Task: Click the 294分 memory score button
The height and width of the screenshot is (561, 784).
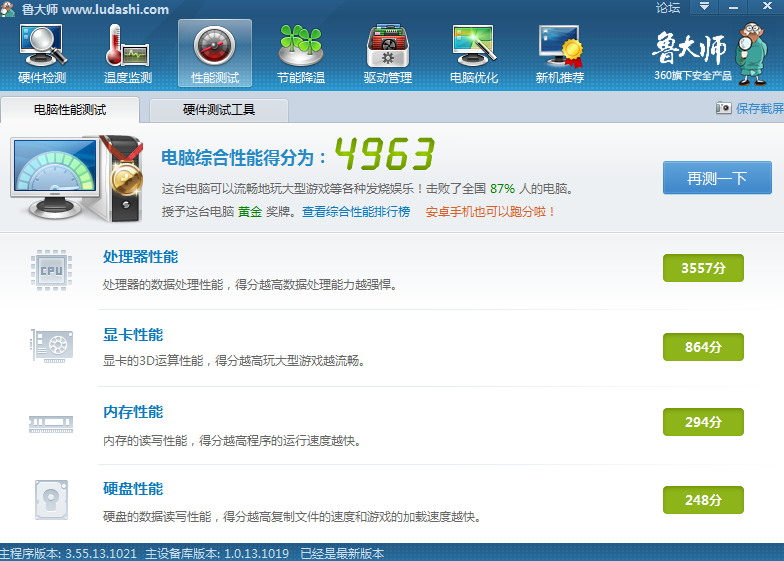Action: click(703, 422)
